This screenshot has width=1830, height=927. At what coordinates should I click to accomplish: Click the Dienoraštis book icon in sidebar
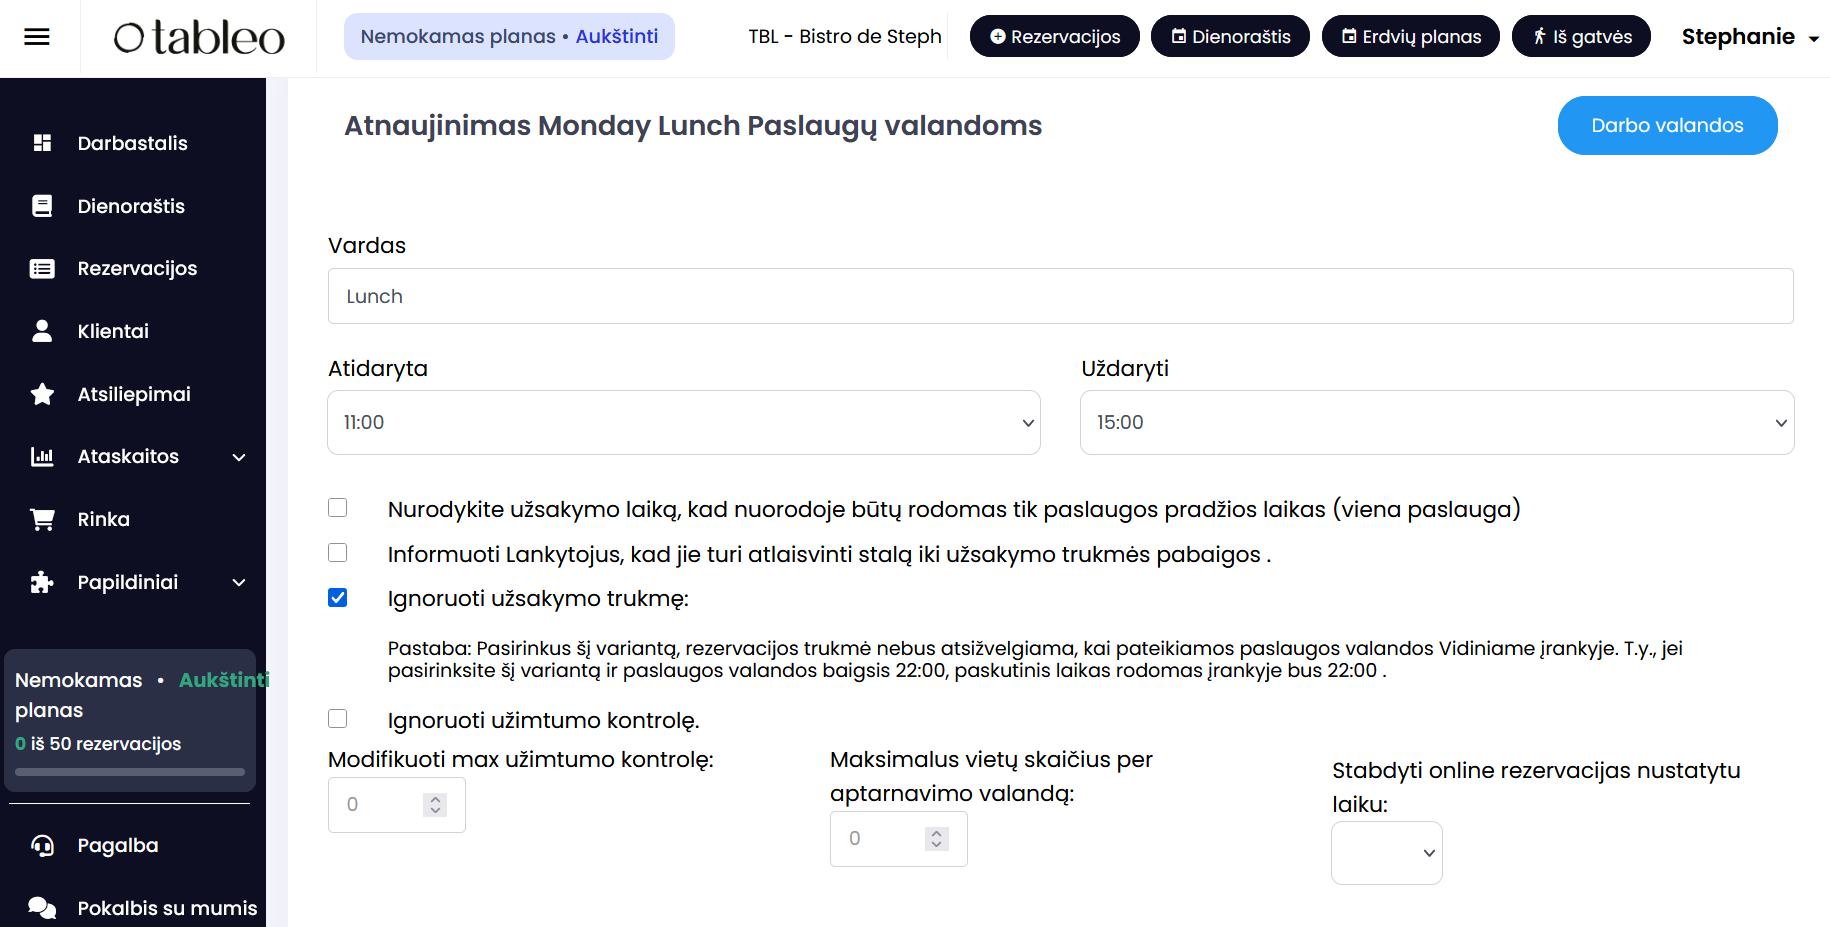(42, 206)
